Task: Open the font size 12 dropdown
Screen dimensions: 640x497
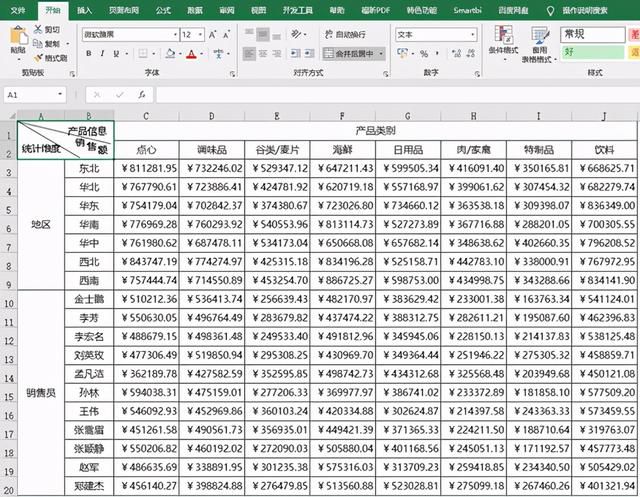Action: click(200, 35)
